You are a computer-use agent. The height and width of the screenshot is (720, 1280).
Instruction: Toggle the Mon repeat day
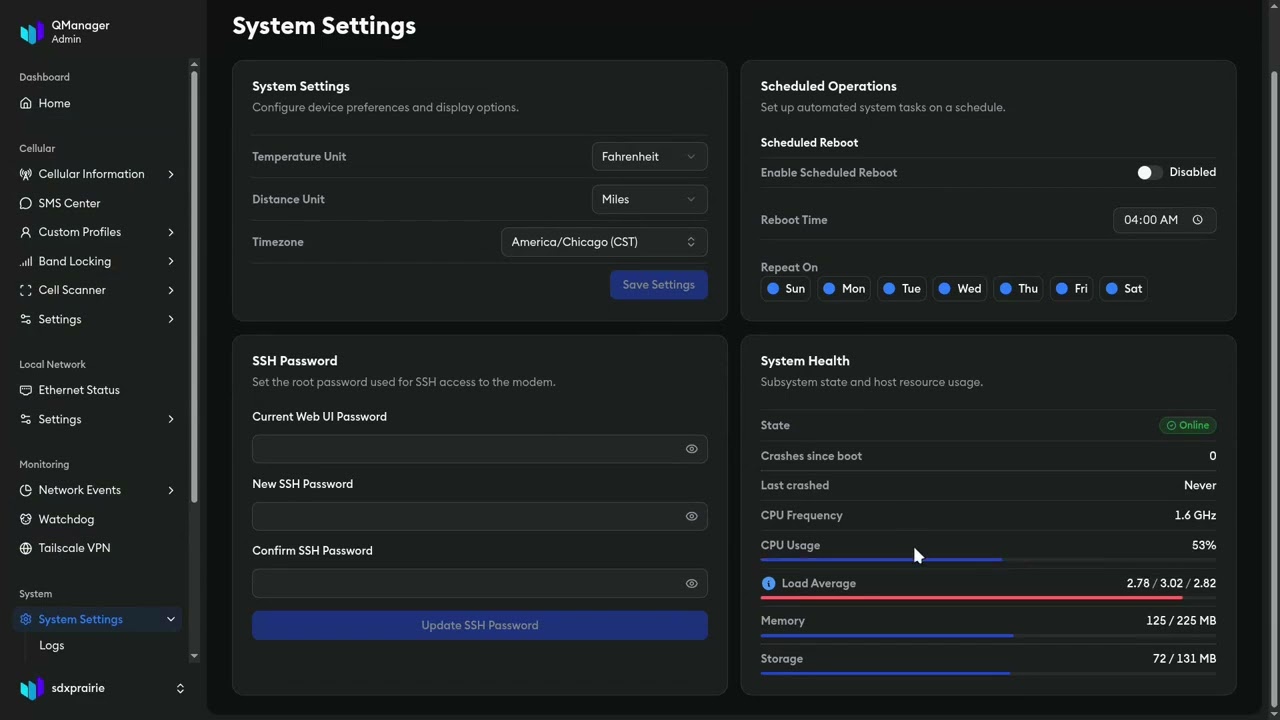click(844, 289)
